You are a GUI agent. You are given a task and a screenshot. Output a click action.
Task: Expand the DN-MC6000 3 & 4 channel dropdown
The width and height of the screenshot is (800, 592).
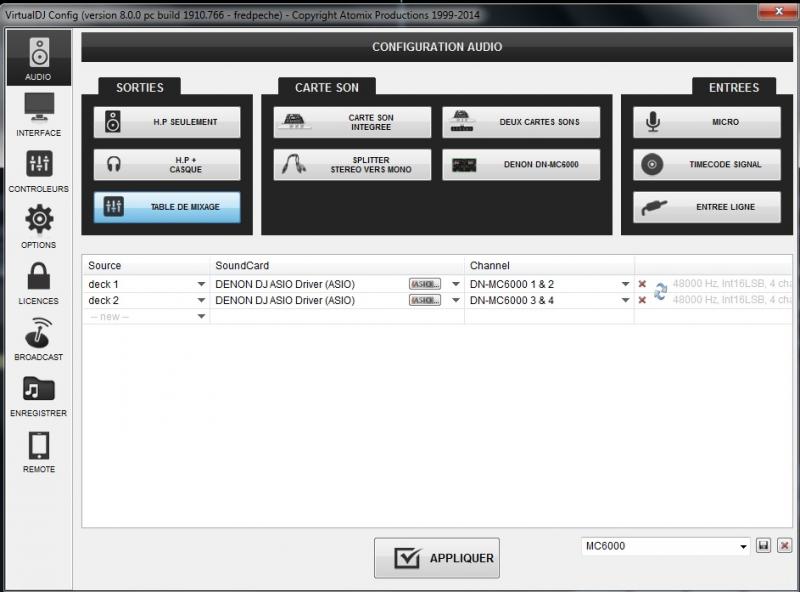[x=625, y=300]
